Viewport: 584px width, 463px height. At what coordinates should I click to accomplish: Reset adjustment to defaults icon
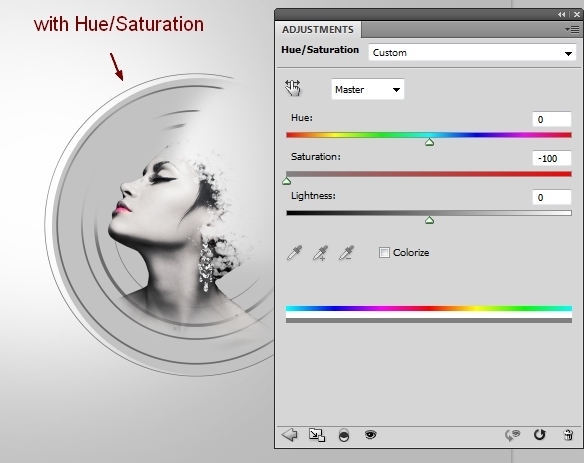[539, 435]
